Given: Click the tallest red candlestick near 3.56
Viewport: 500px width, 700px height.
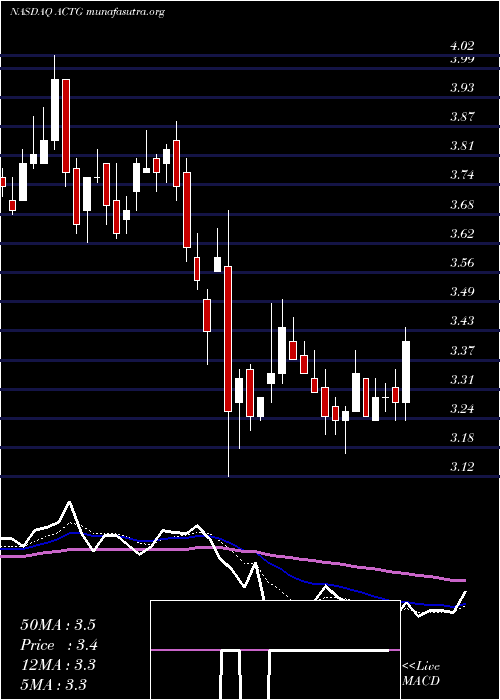Looking at the screenshot, I should (x=228, y=338).
